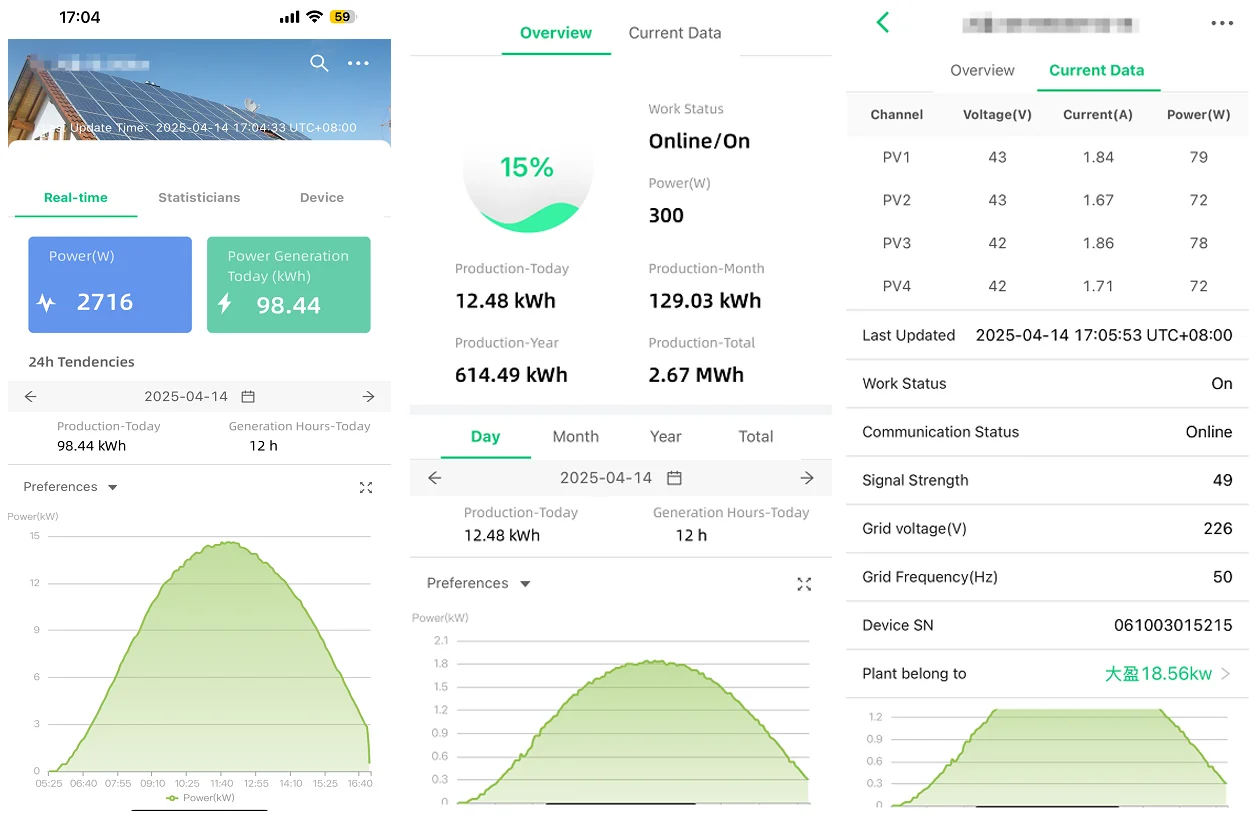Viewport: 1250px width, 819px height.
Task: Open the three-dot menu on plant header
Action: point(358,63)
